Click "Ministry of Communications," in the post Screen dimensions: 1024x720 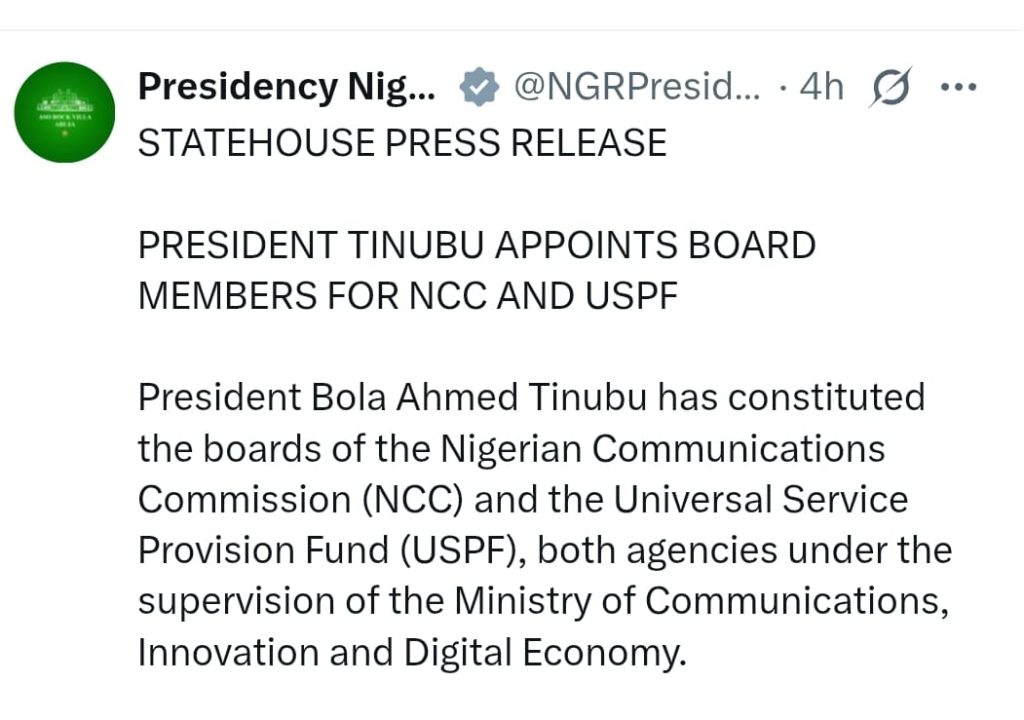pos(701,601)
